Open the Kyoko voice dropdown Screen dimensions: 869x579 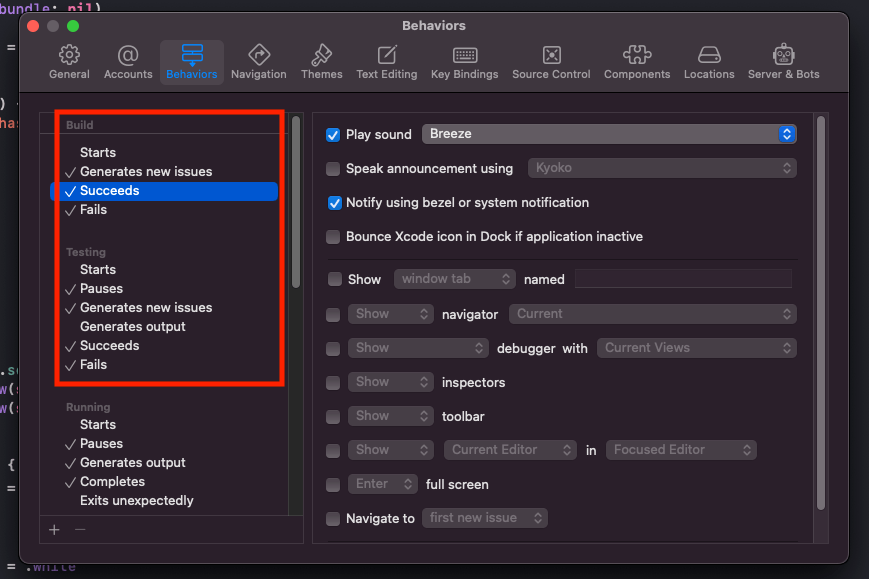point(662,168)
